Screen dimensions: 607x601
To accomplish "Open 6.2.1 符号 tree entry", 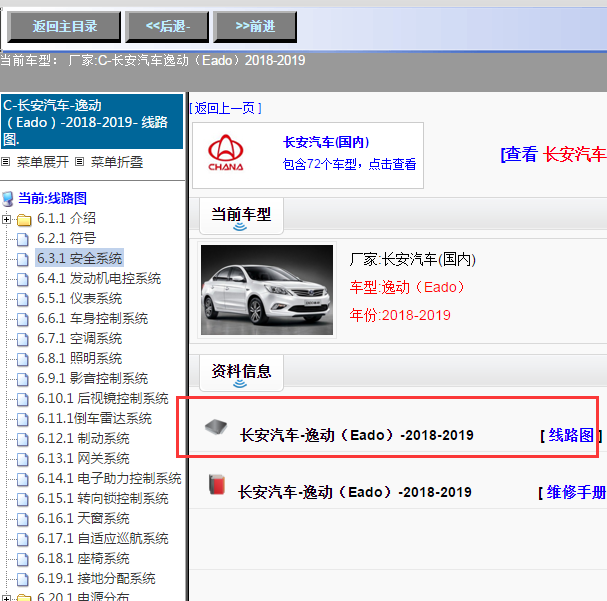I will click(66, 238).
